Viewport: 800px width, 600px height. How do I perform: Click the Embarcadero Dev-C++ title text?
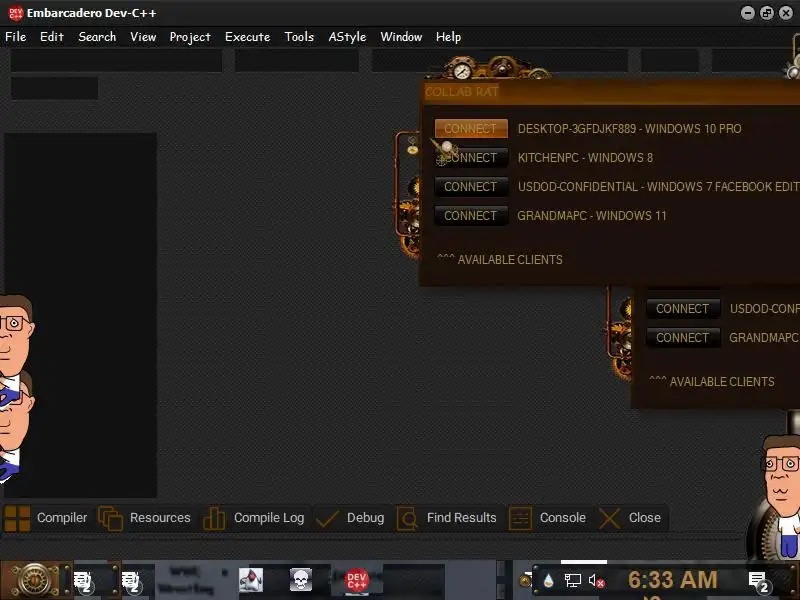tap(92, 13)
